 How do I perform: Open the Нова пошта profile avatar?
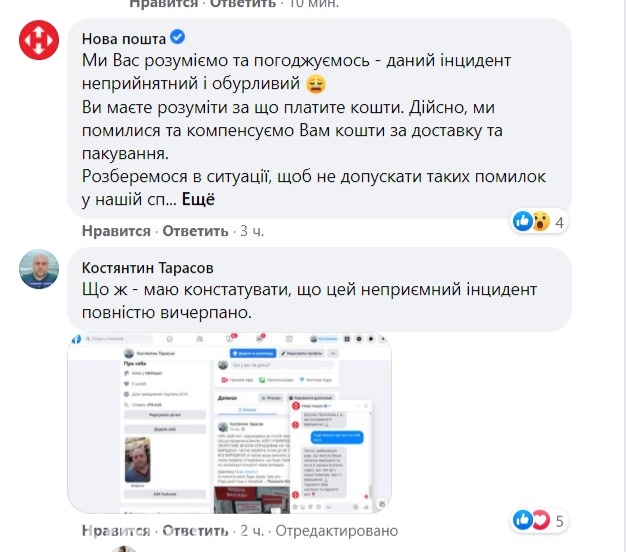click(x=39, y=40)
